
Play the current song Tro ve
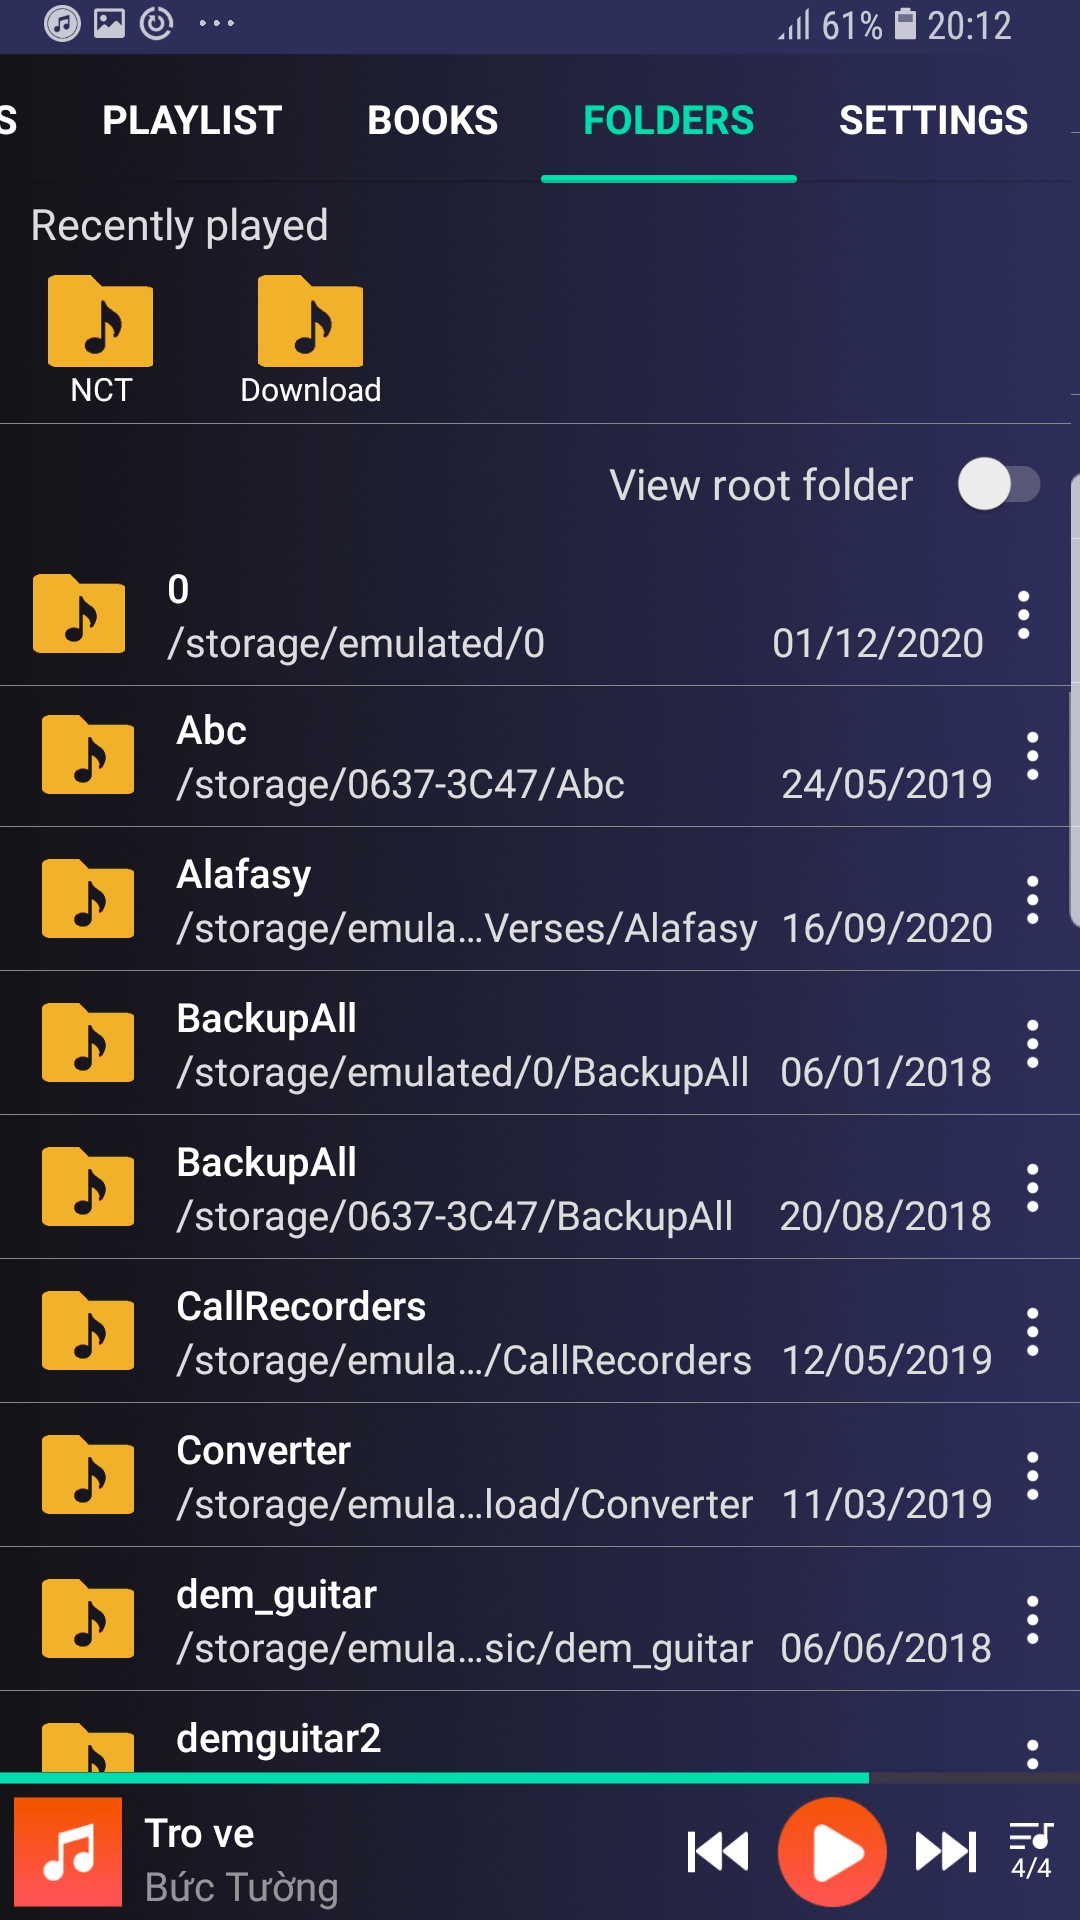point(832,1851)
